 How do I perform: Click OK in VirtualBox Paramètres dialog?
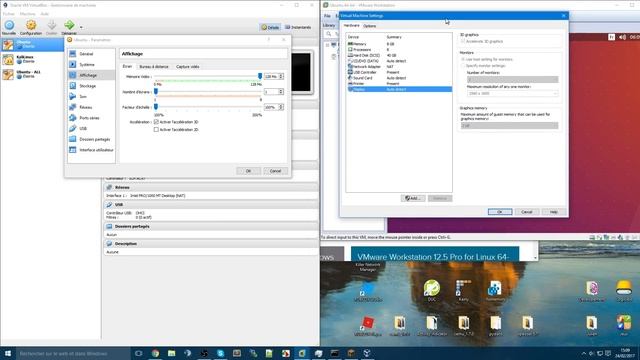[x=248, y=171]
